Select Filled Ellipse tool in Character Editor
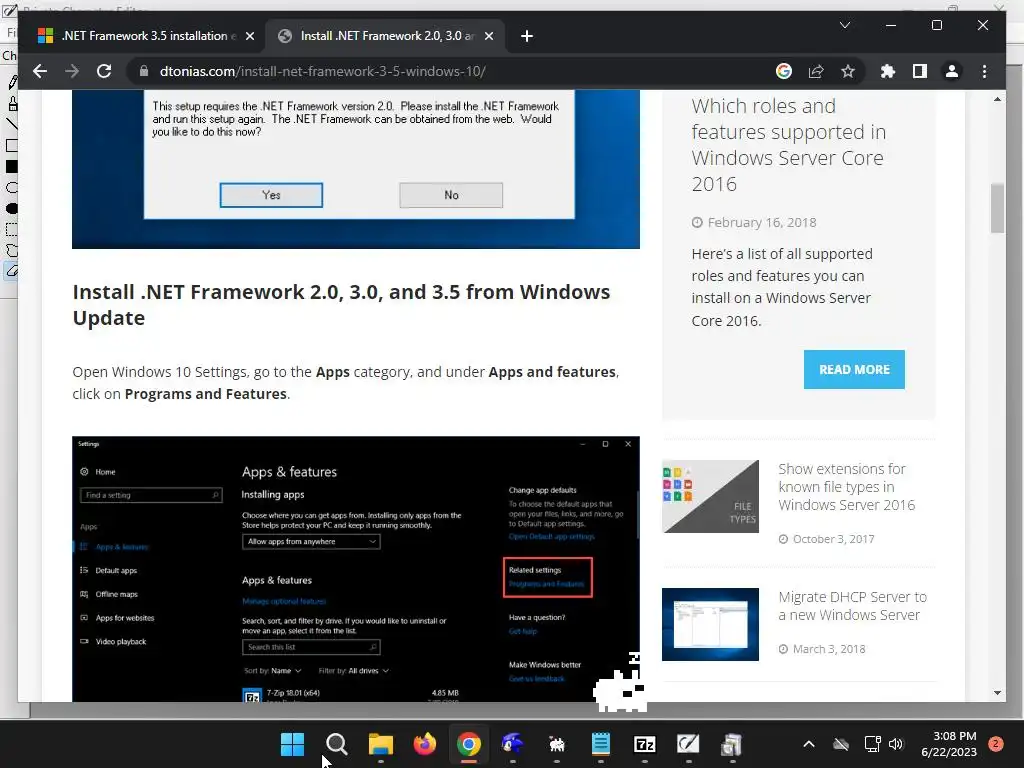 tap(12, 208)
